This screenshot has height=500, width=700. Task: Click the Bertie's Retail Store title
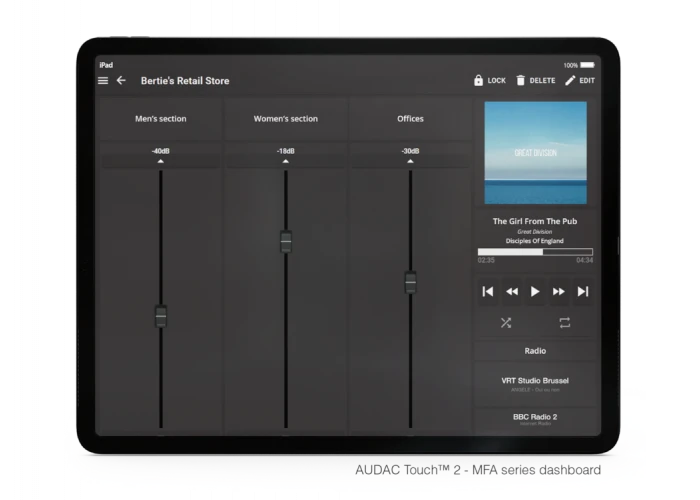pyautogui.click(x=185, y=81)
